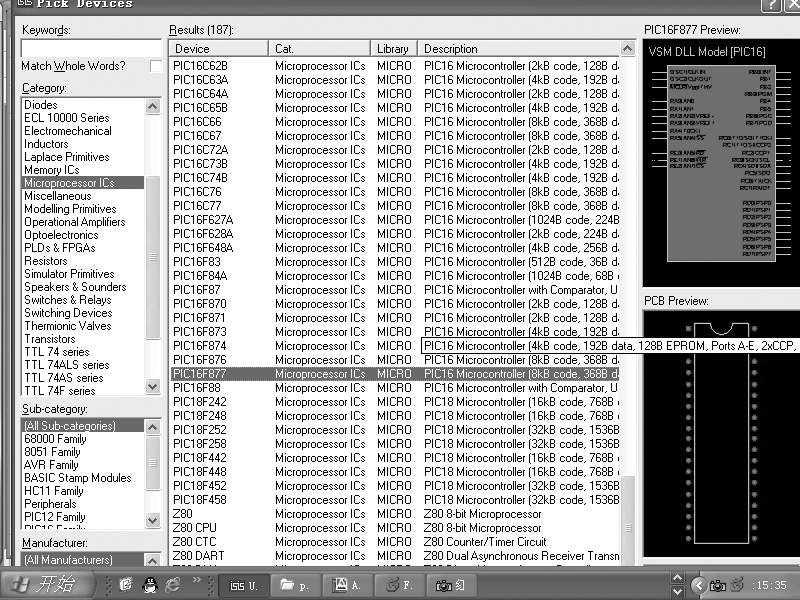Screen dimensions: 800x600
Task: Click the help question mark button
Action: (771, 5)
